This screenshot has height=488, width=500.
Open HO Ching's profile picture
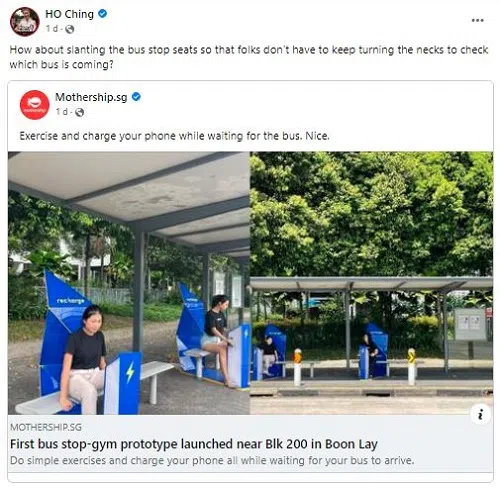pyautogui.click(x=25, y=21)
